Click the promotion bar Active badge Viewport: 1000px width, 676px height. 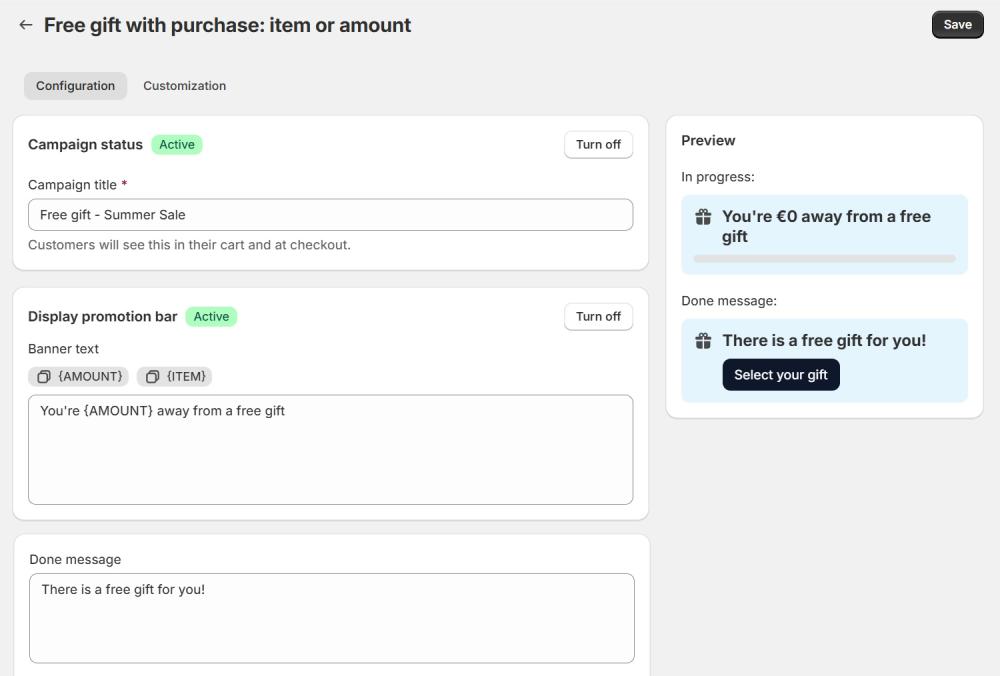tap(211, 316)
